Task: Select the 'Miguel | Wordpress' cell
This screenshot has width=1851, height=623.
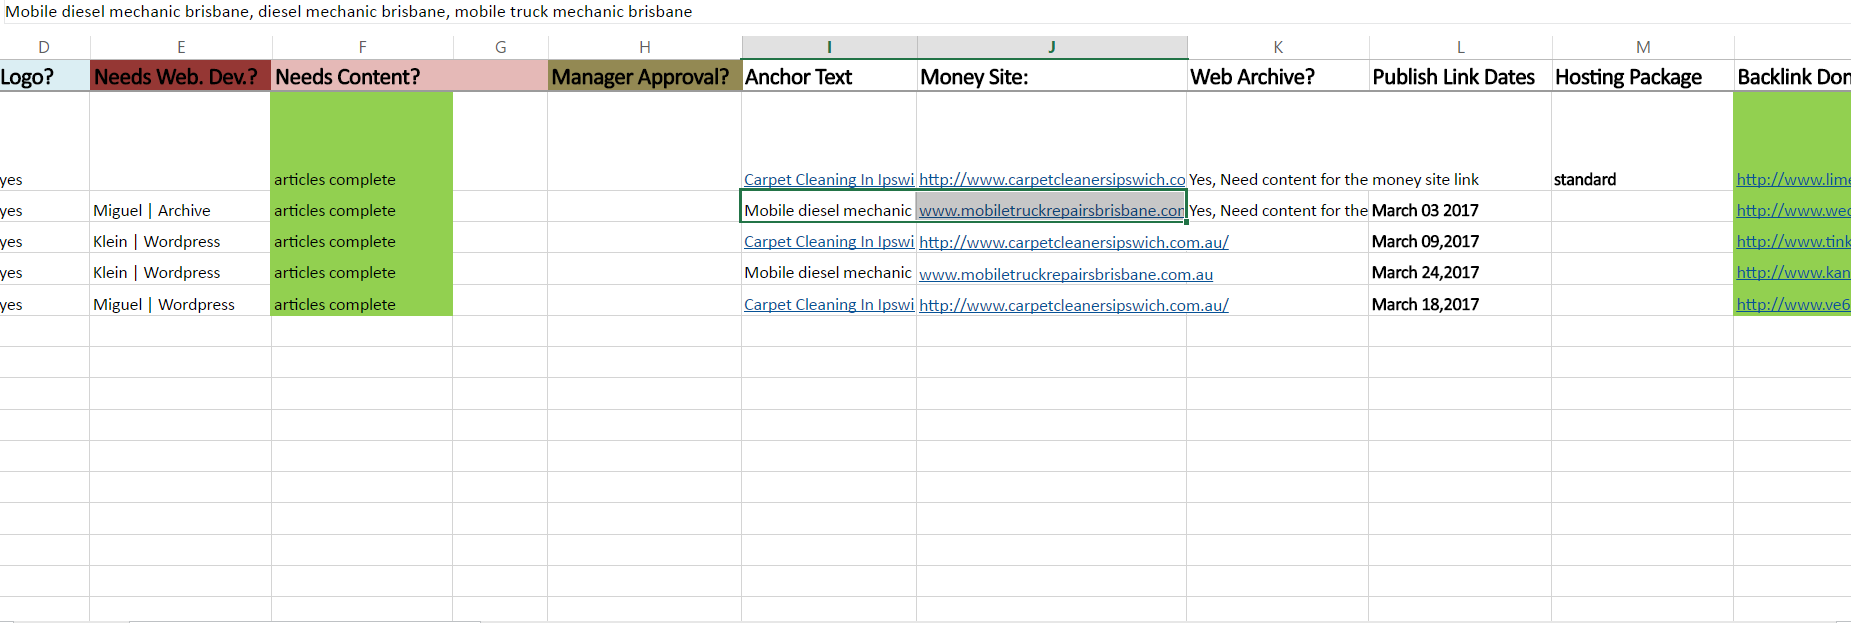Action: [164, 305]
